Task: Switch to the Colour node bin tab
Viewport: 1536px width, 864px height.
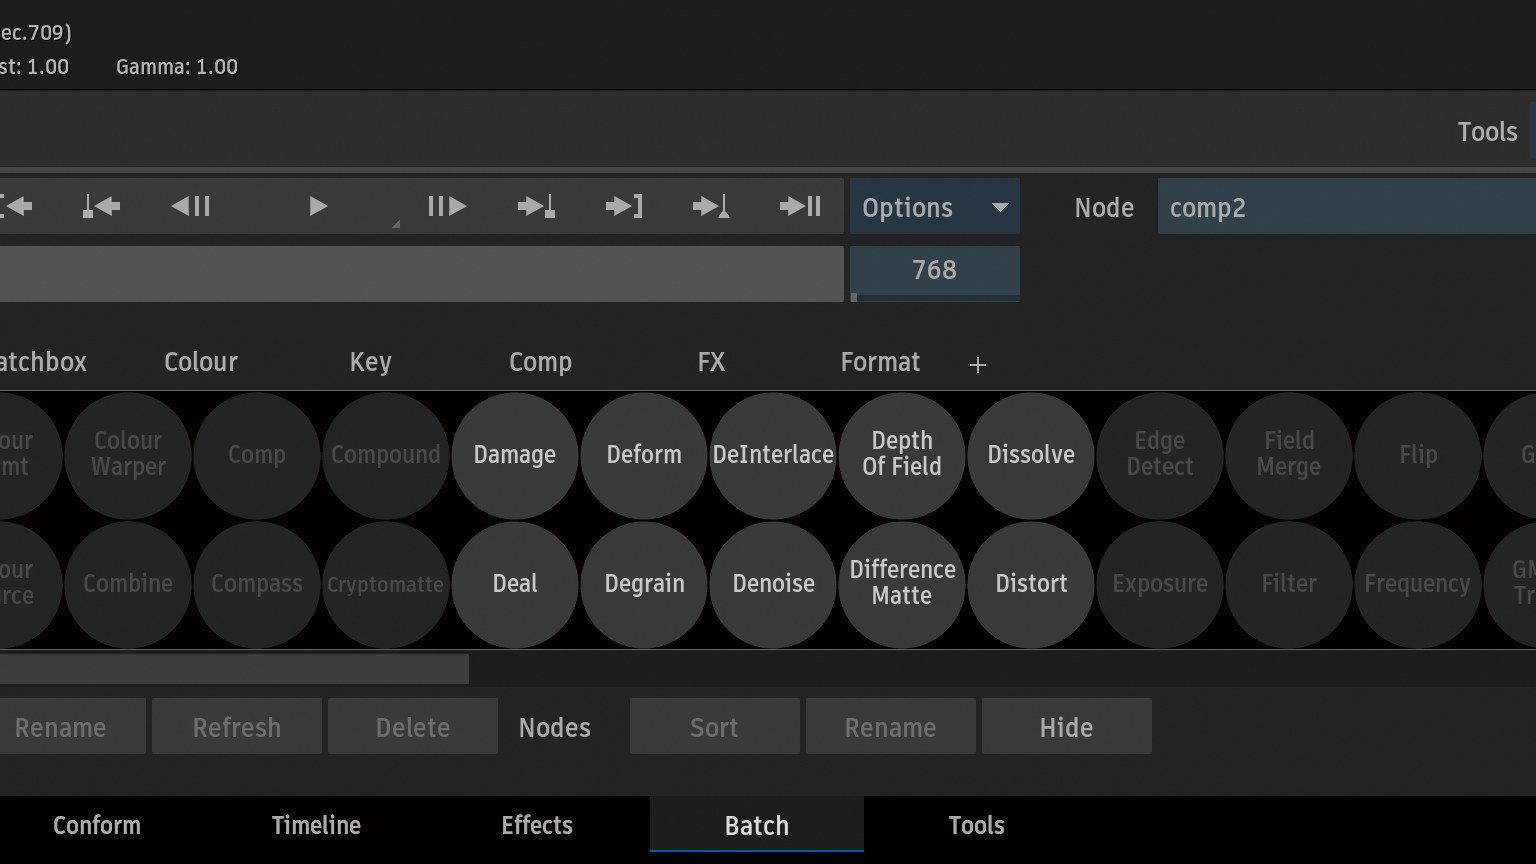Action: click(x=201, y=362)
